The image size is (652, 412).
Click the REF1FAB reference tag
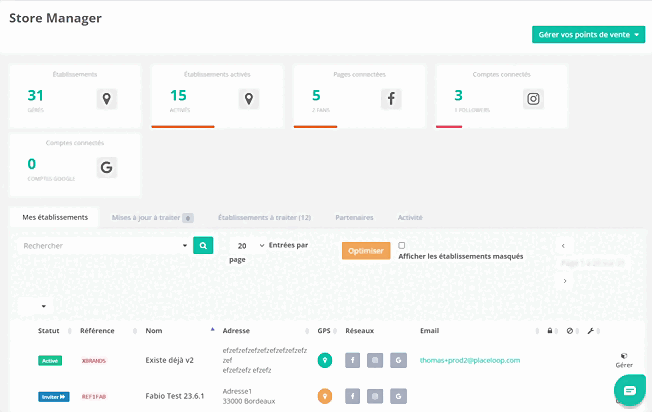pyautogui.click(x=94, y=397)
